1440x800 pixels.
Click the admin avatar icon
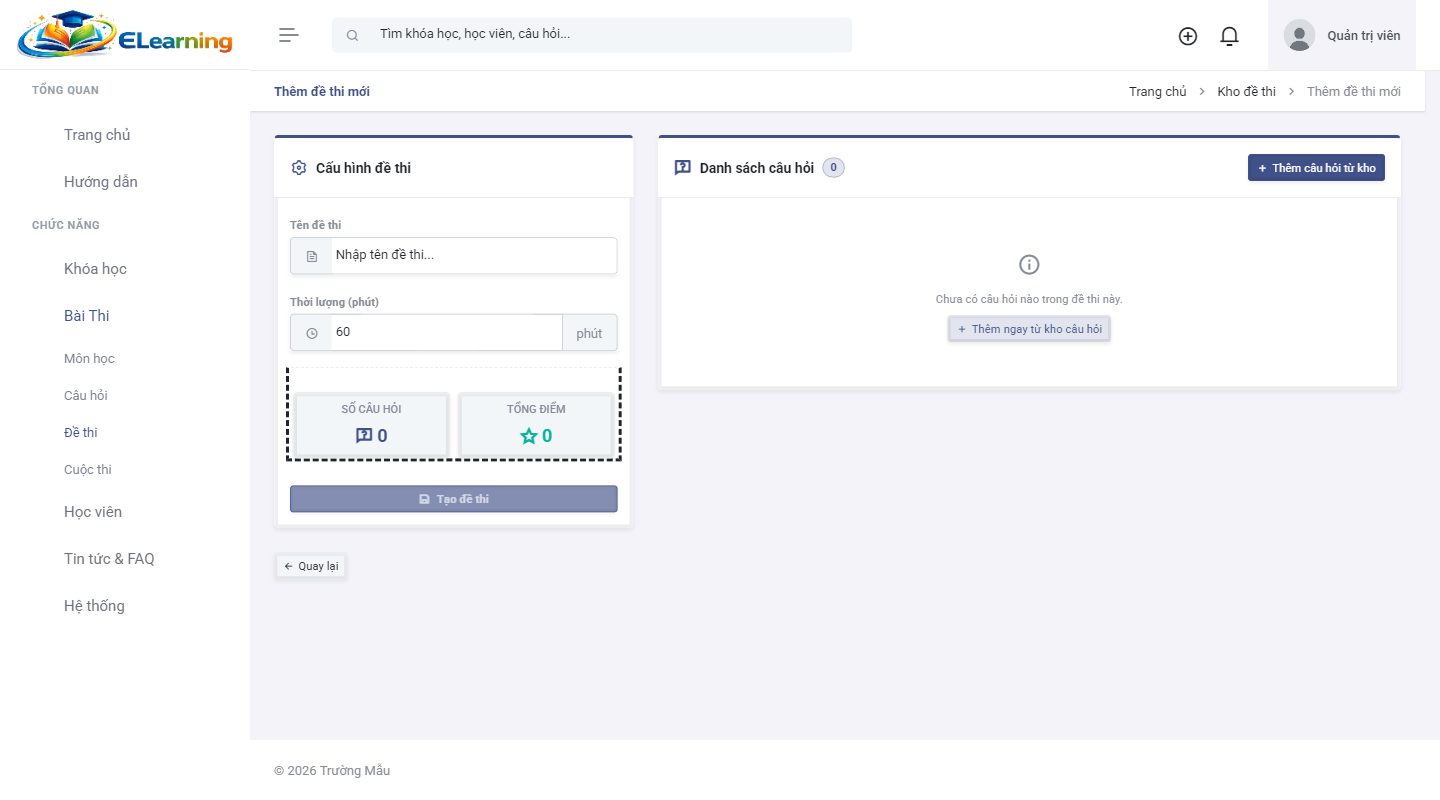pyautogui.click(x=1299, y=35)
